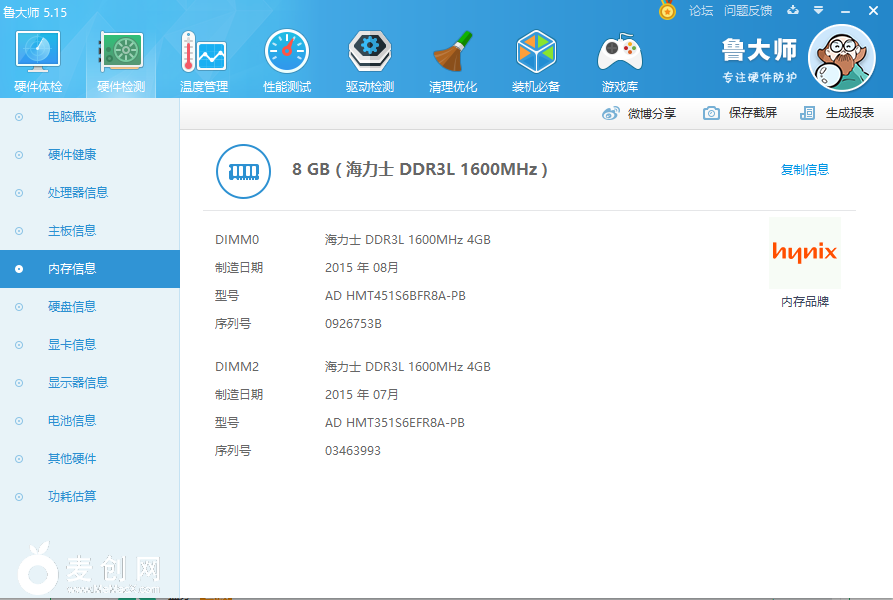The image size is (893, 600).
Task: Click the 复制信息 copy info link
Action: tap(805, 170)
